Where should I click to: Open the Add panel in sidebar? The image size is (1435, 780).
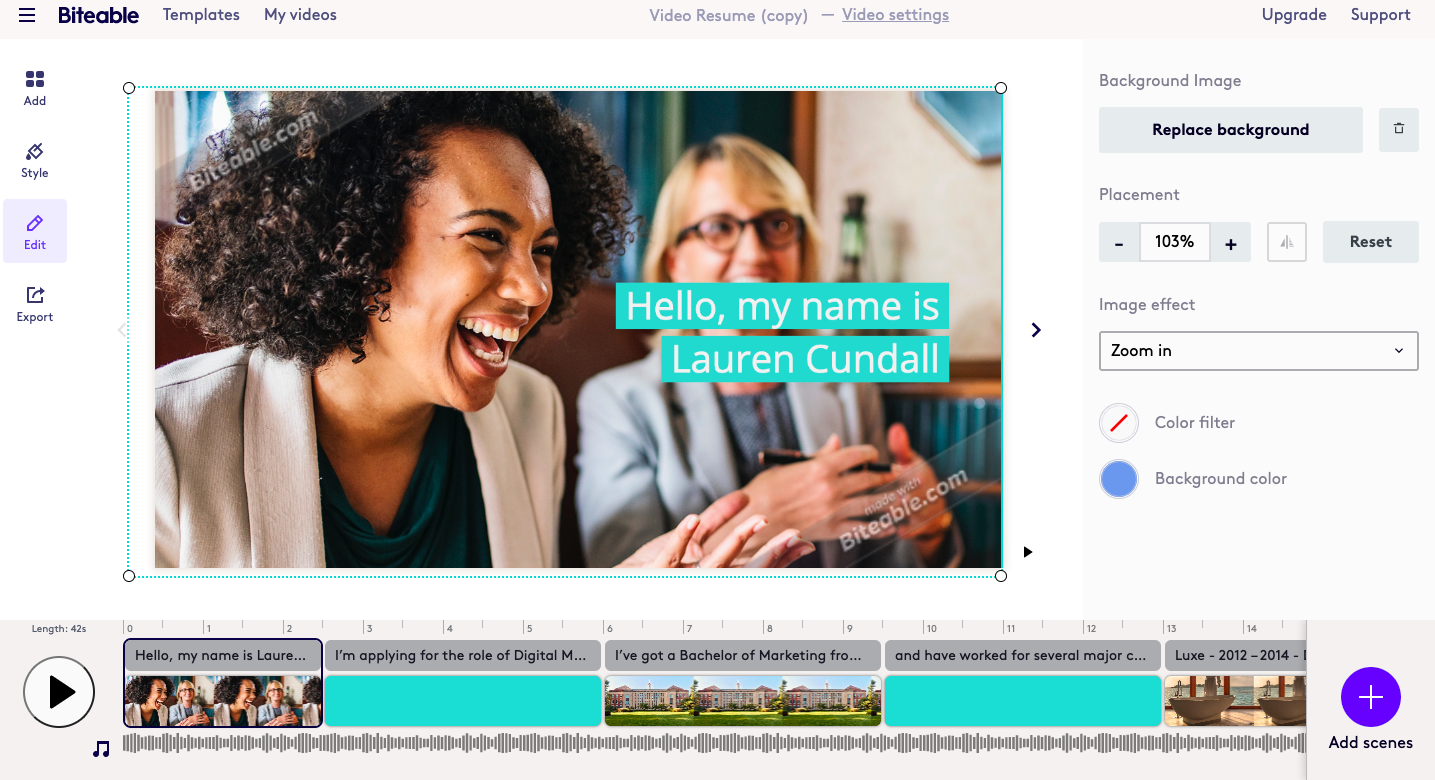(x=35, y=88)
